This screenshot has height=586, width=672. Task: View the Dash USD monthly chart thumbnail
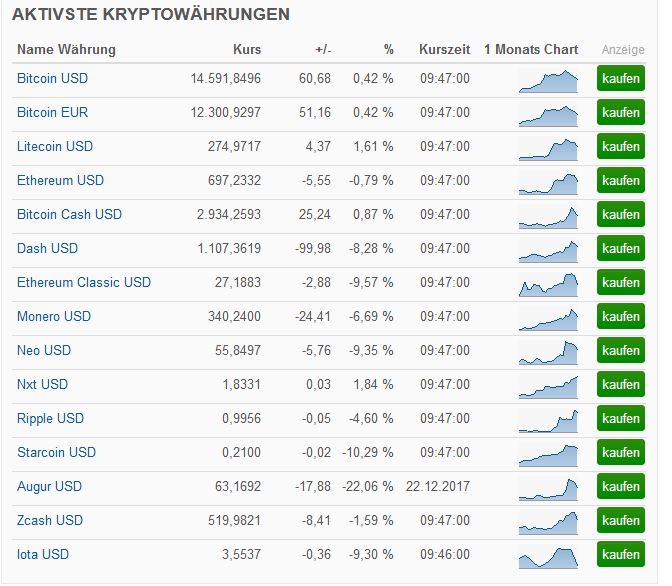pos(548,250)
